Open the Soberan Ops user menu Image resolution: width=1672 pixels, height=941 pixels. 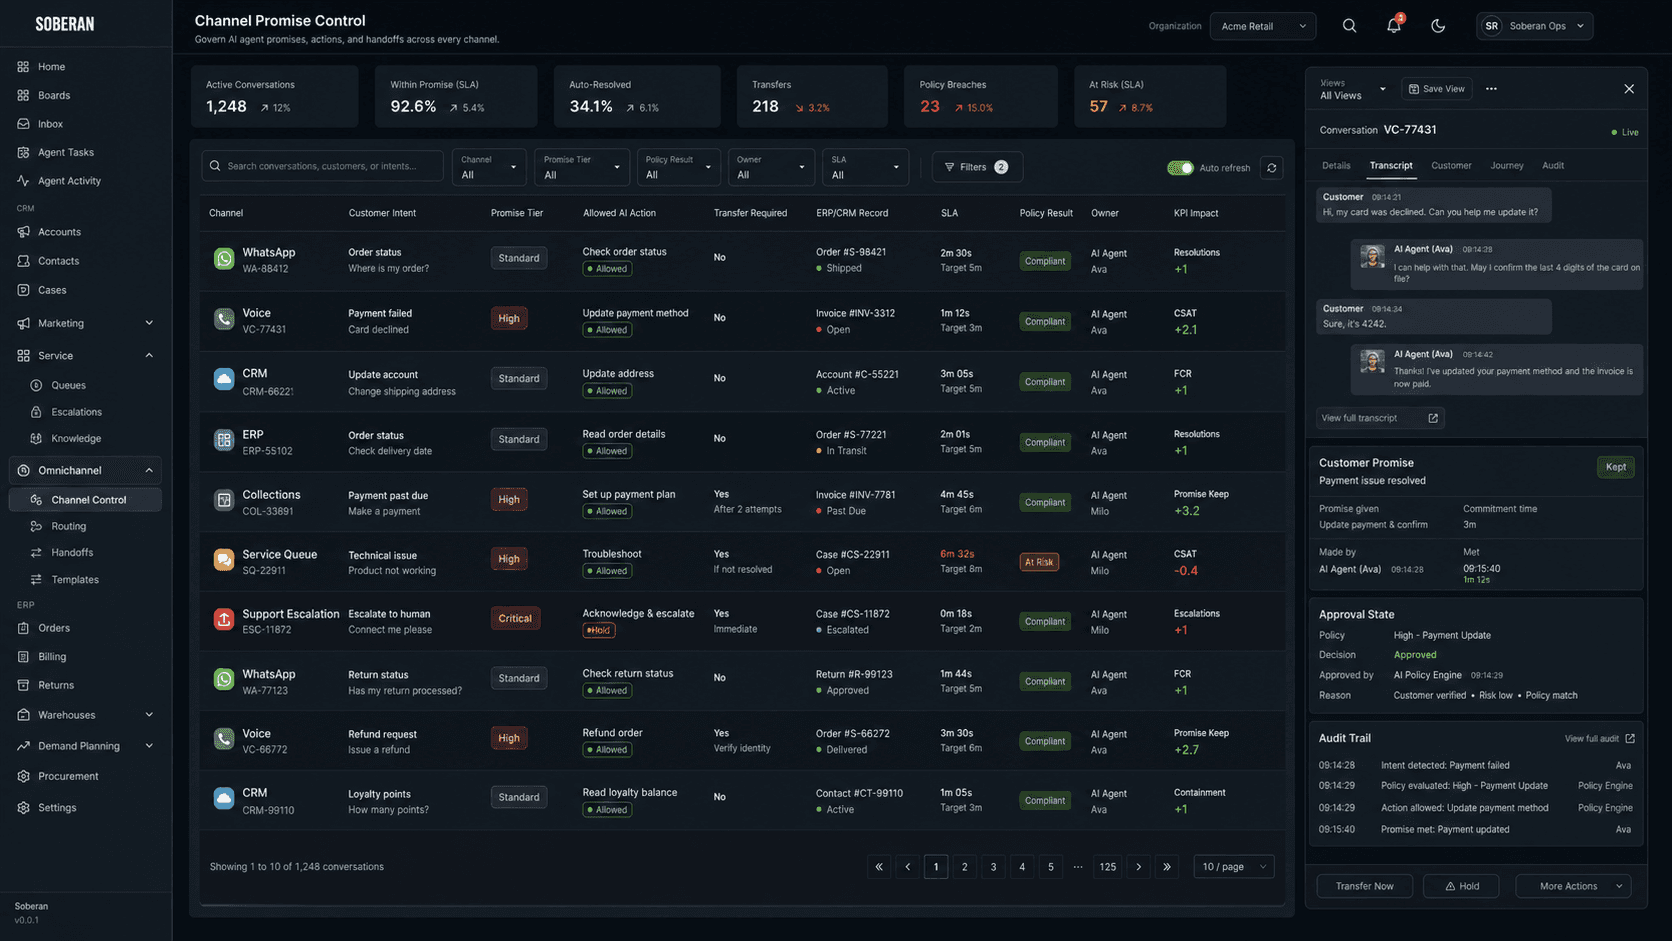(1534, 26)
